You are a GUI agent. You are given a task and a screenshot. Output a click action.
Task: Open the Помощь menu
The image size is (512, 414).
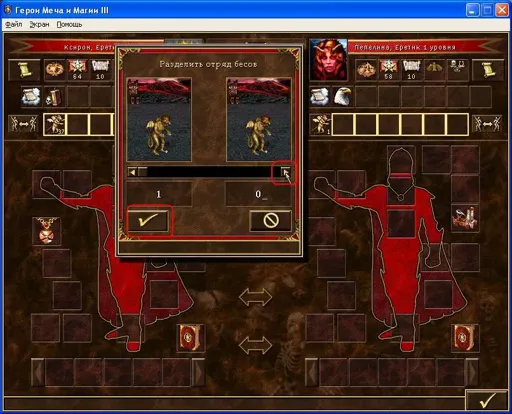click(69, 24)
